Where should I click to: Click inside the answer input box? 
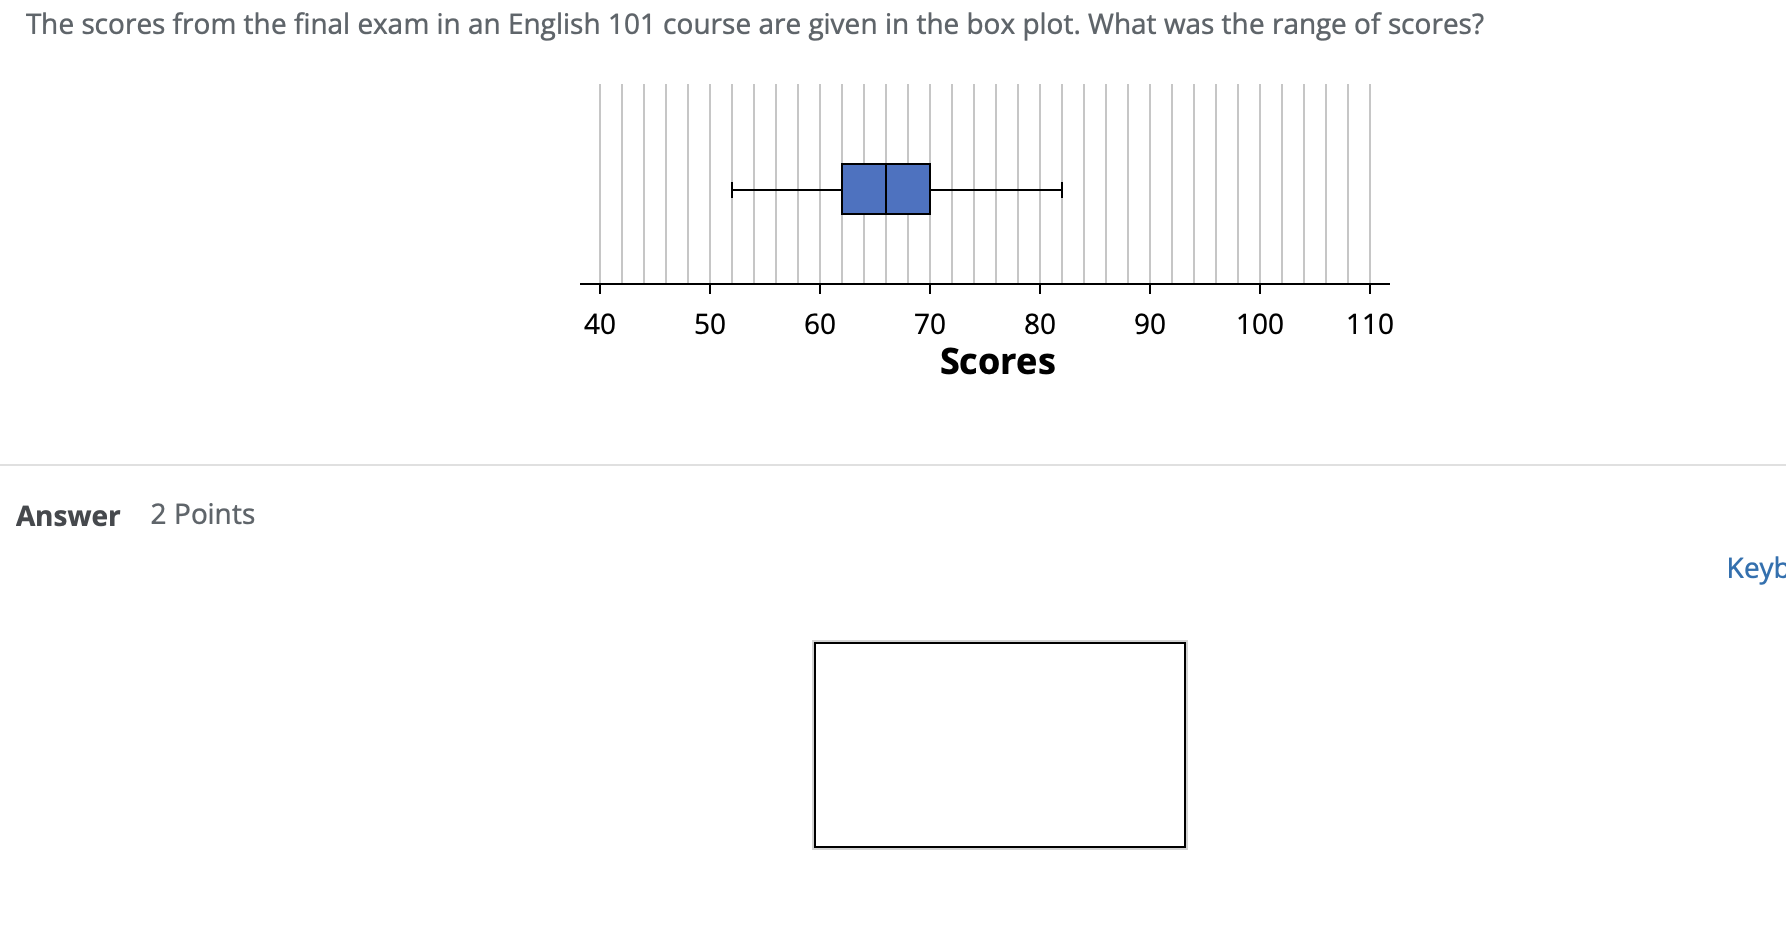point(998,745)
